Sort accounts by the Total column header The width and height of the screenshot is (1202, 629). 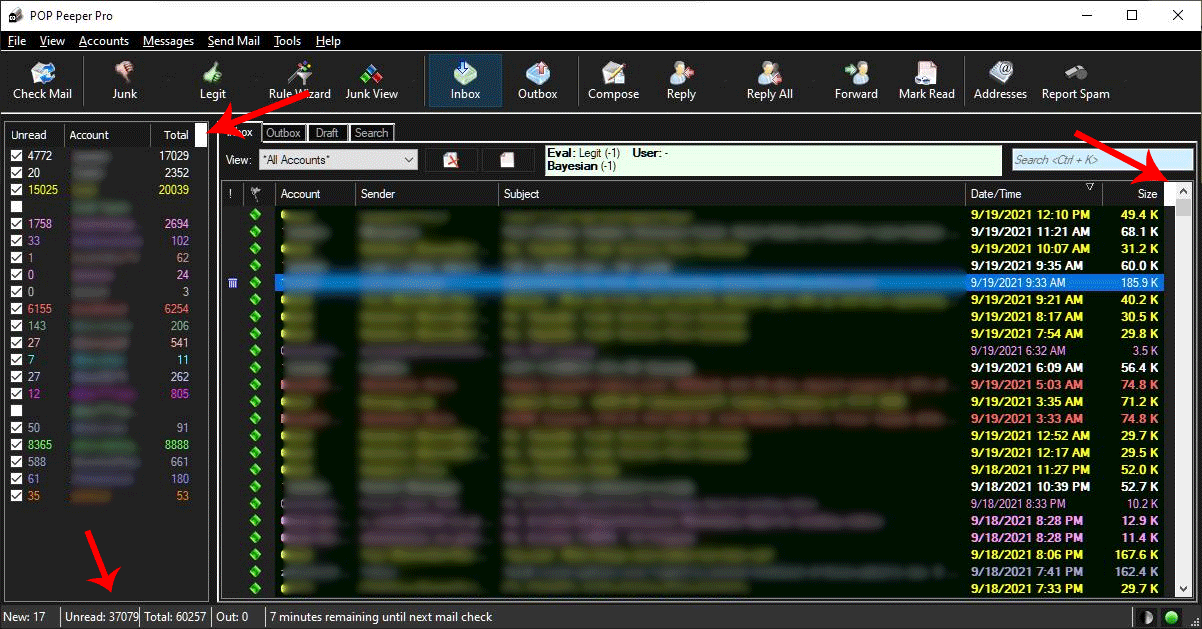coord(173,135)
